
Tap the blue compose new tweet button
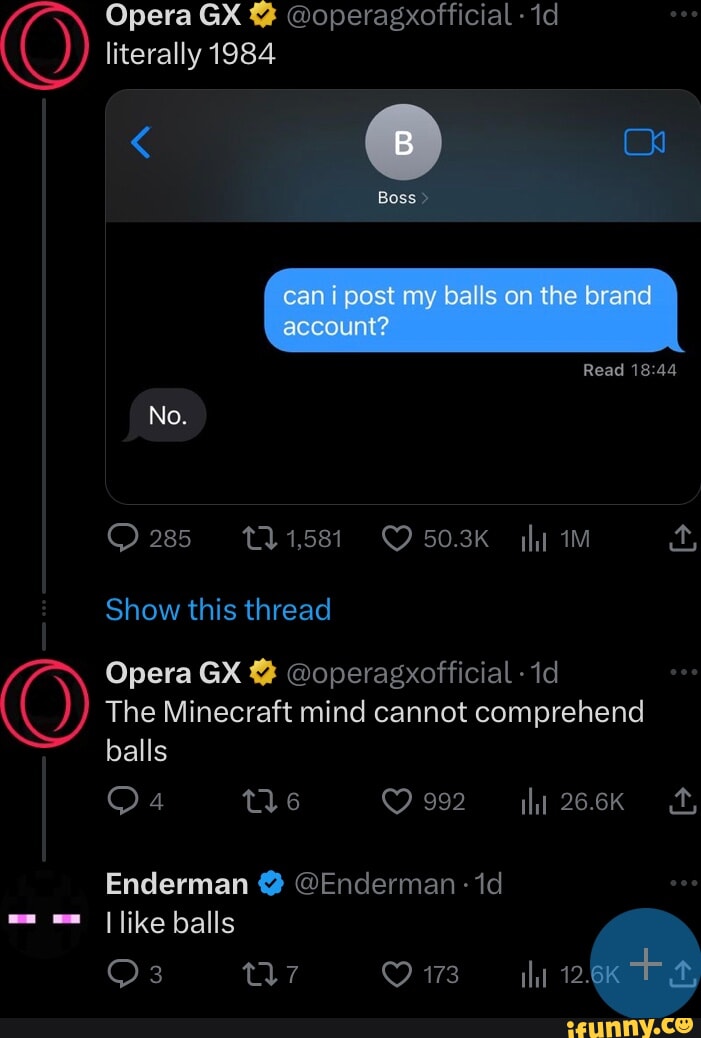pyautogui.click(x=646, y=963)
